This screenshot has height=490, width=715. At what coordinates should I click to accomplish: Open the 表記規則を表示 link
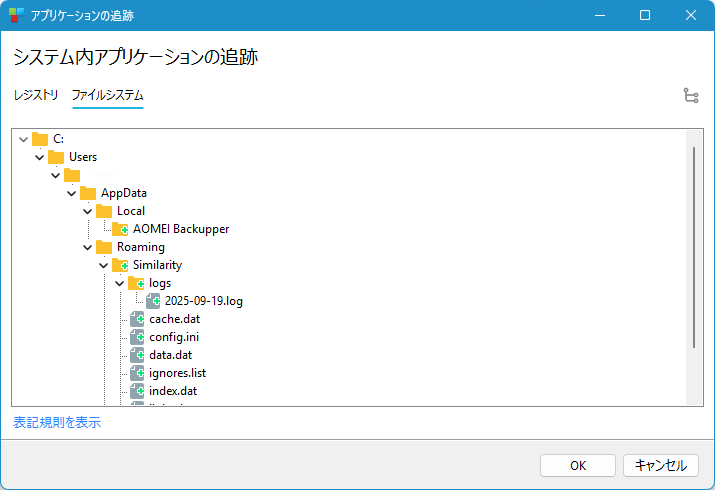[57, 423]
